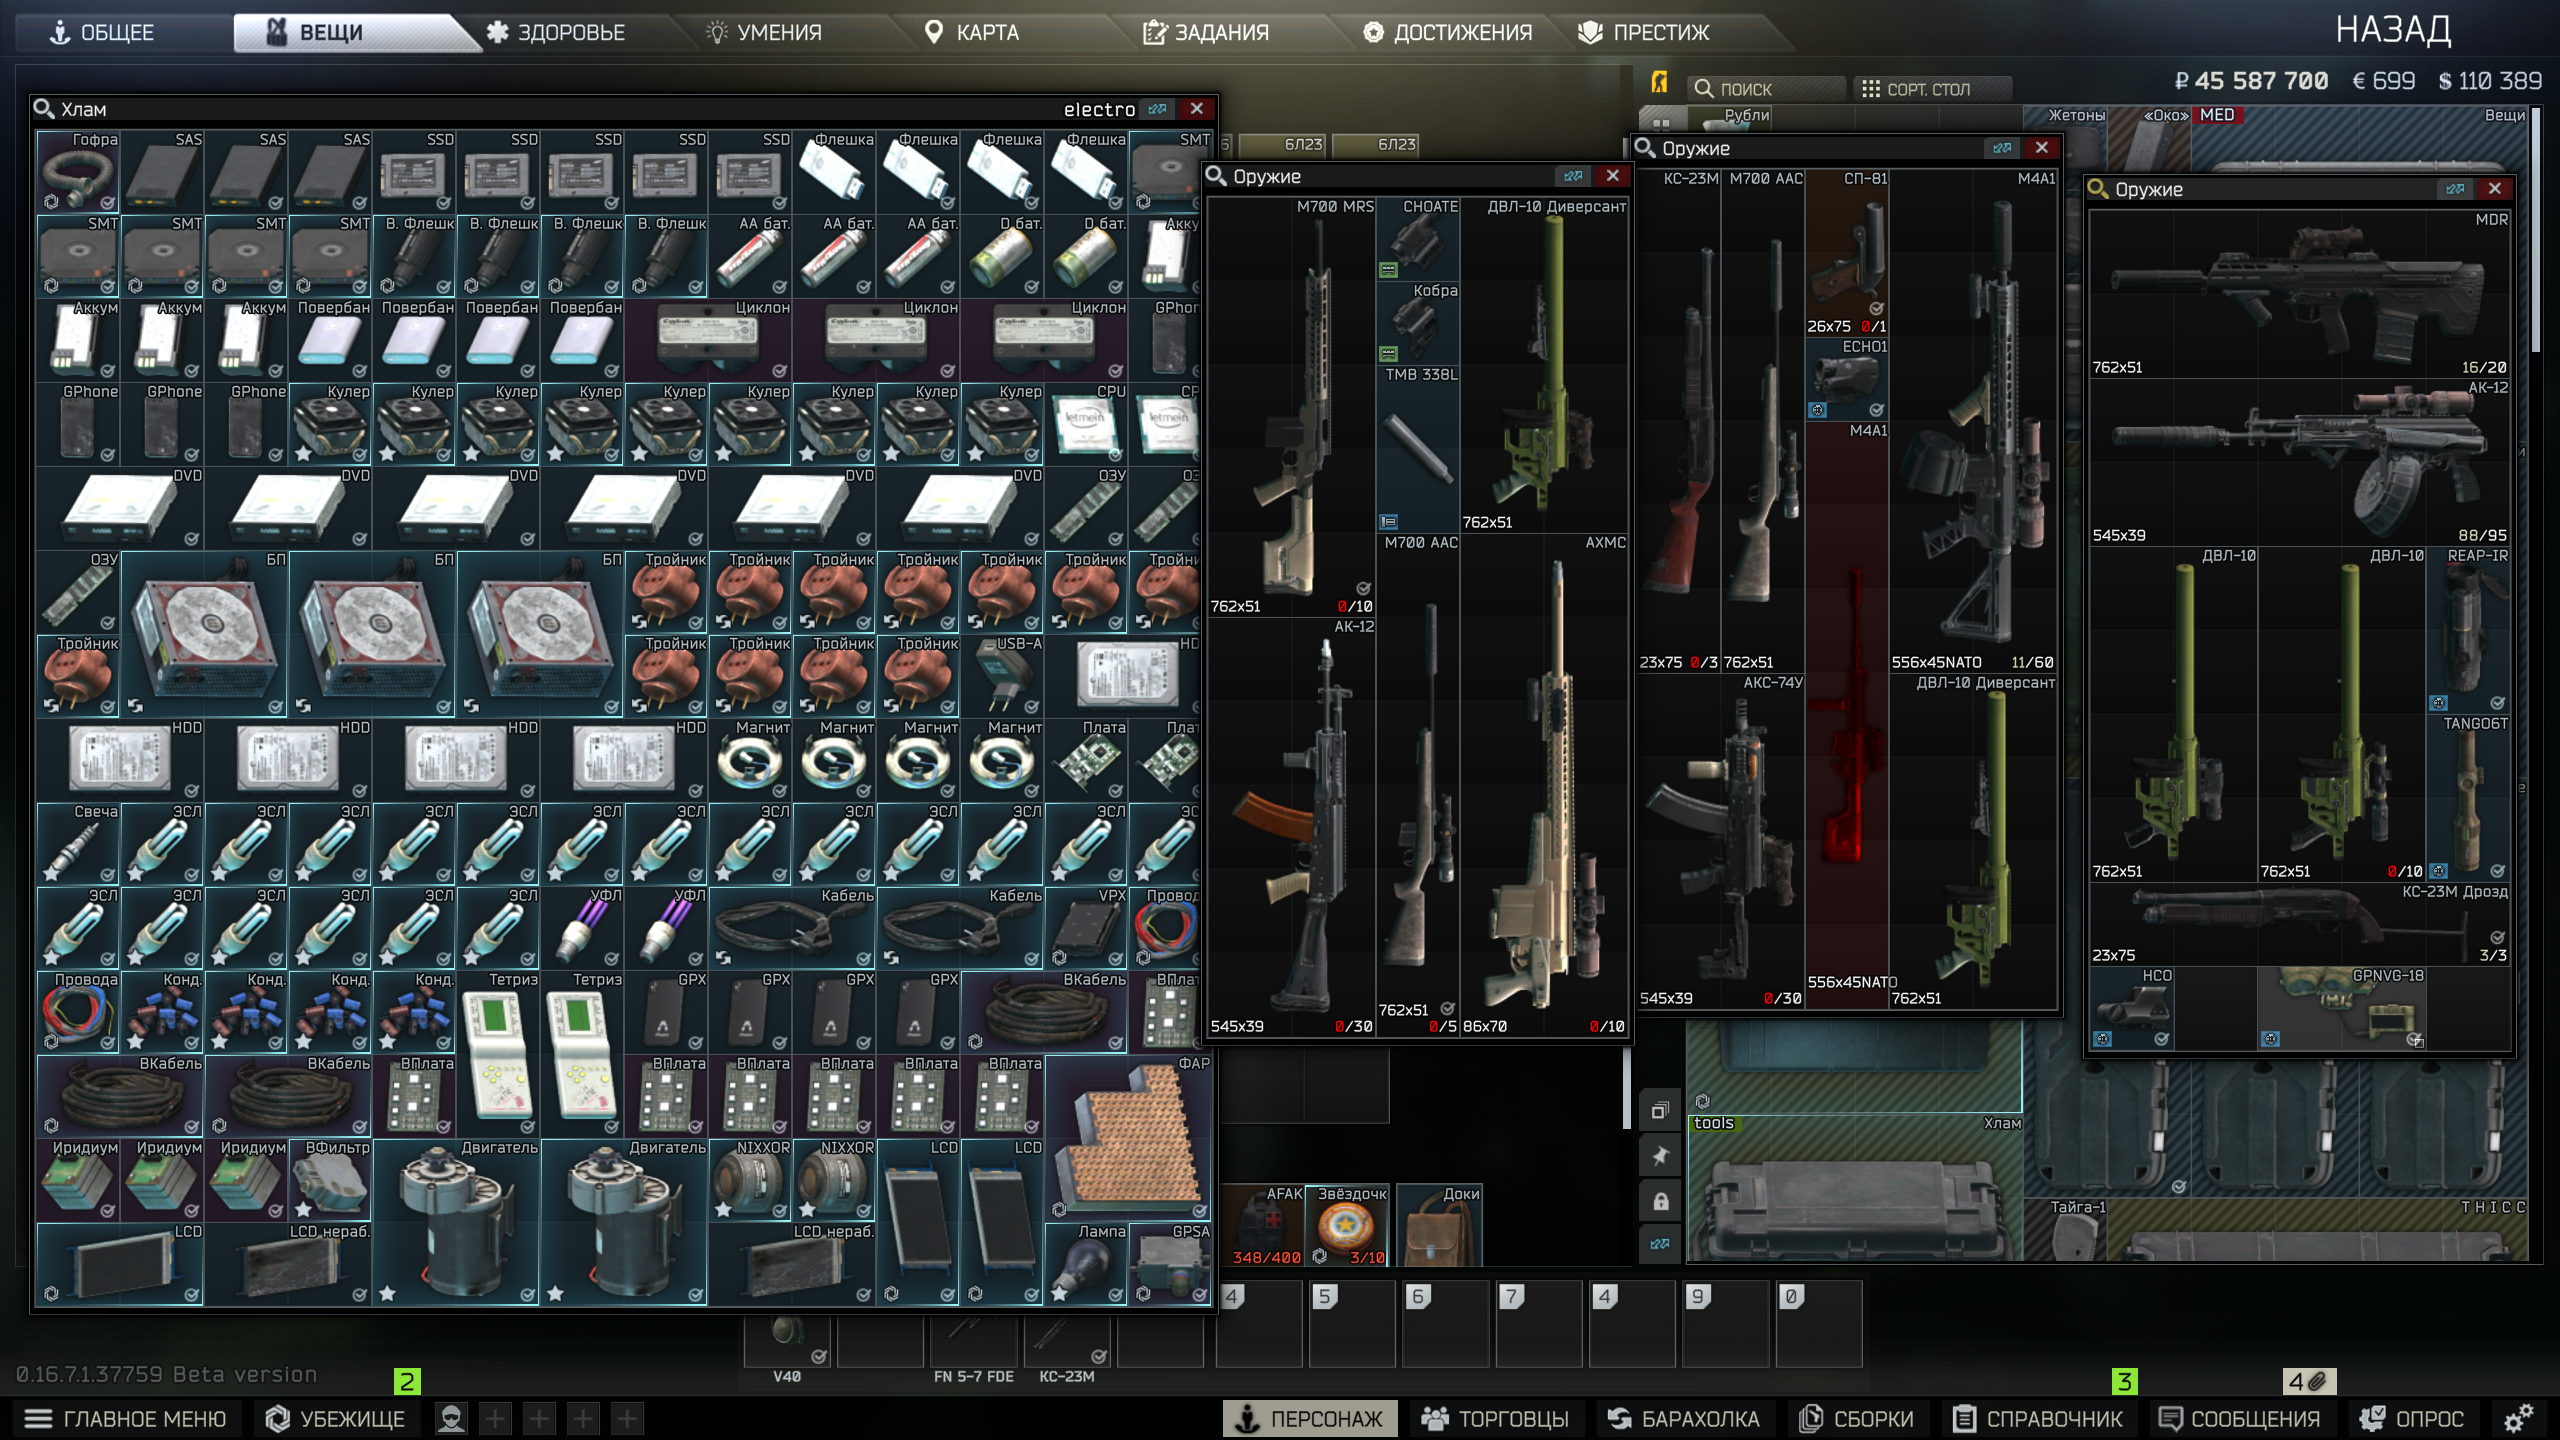Go to the КАРТА tab
Image resolution: width=2560 pixels, height=1440 pixels.
pyautogui.click(x=972, y=32)
